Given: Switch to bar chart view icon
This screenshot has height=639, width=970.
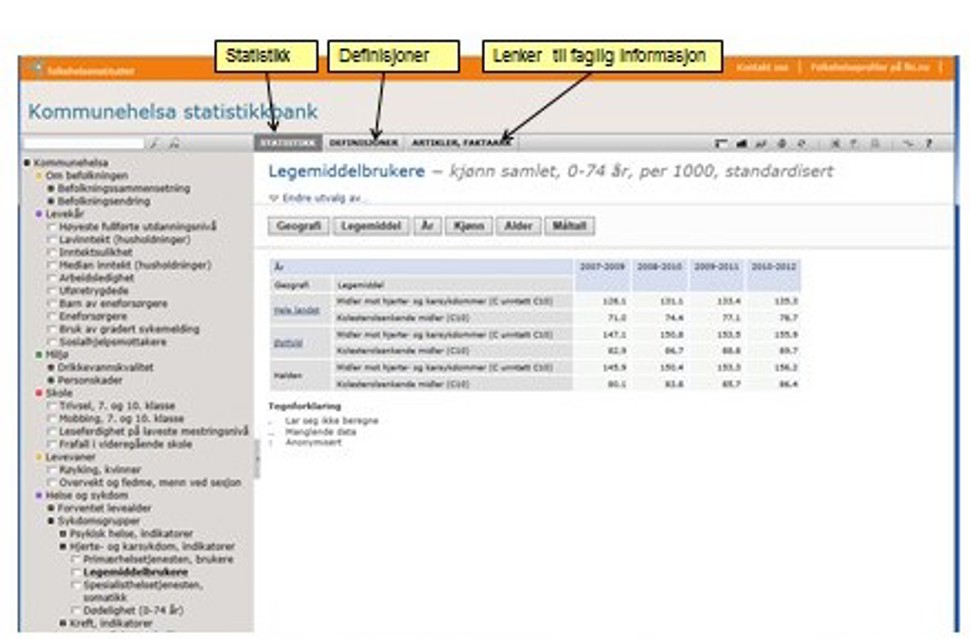Looking at the screenshot, I should (x=743, y=144).
